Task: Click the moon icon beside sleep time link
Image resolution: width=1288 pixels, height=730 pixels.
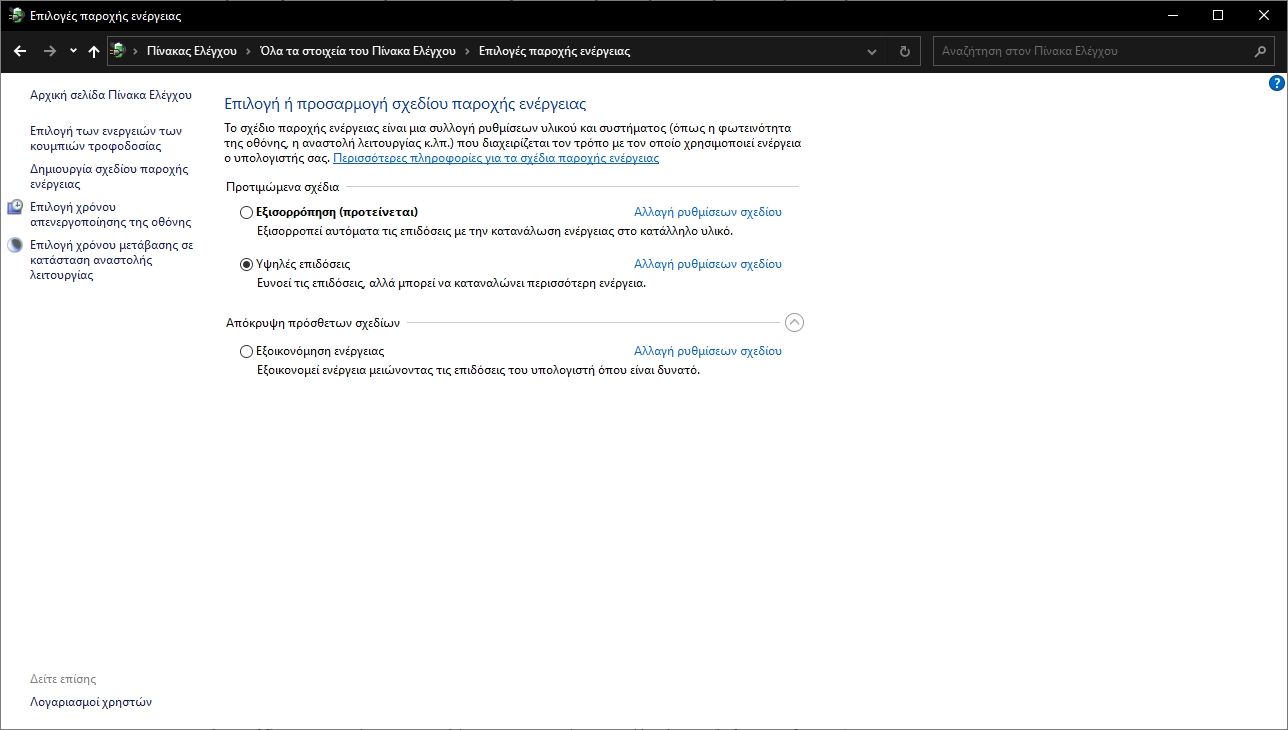Action: point(15,245)
